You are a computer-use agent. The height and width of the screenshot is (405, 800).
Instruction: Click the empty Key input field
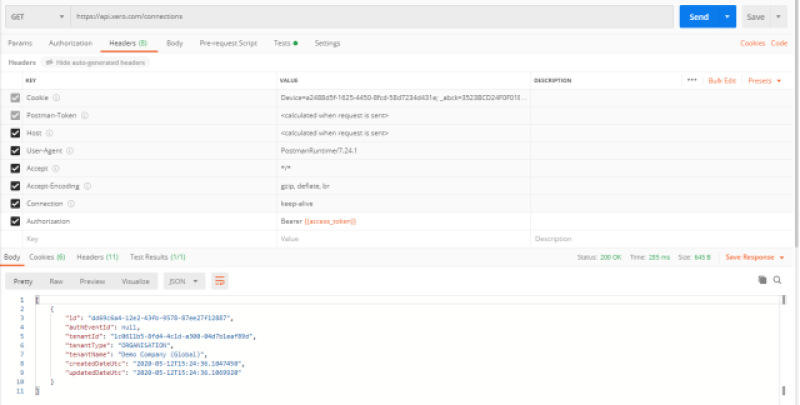pos(151,239)
